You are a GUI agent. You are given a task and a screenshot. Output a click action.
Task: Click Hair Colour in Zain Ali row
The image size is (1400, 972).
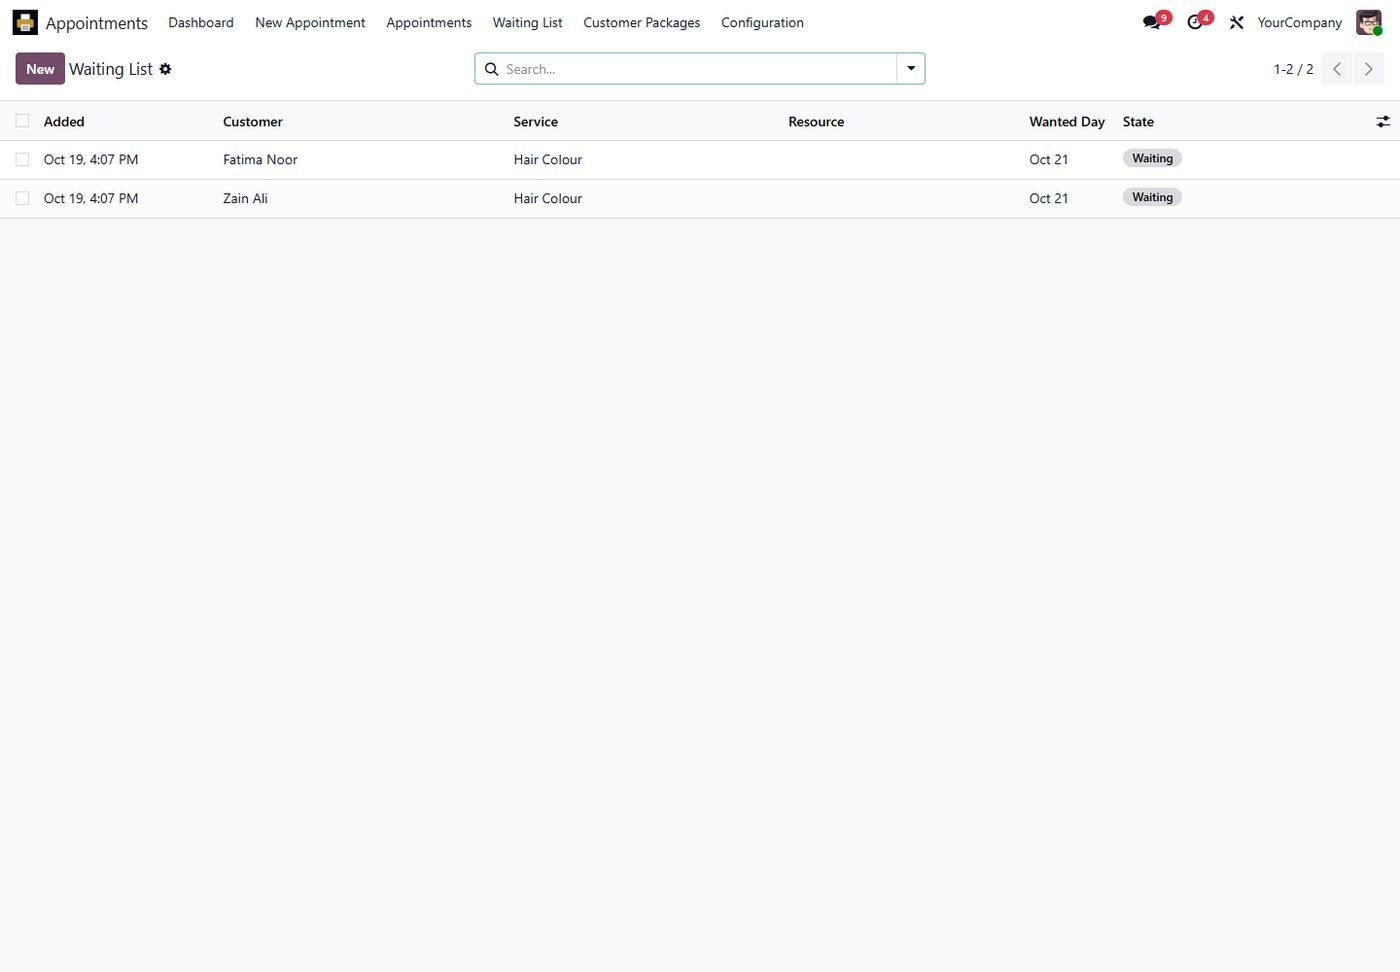548,198
